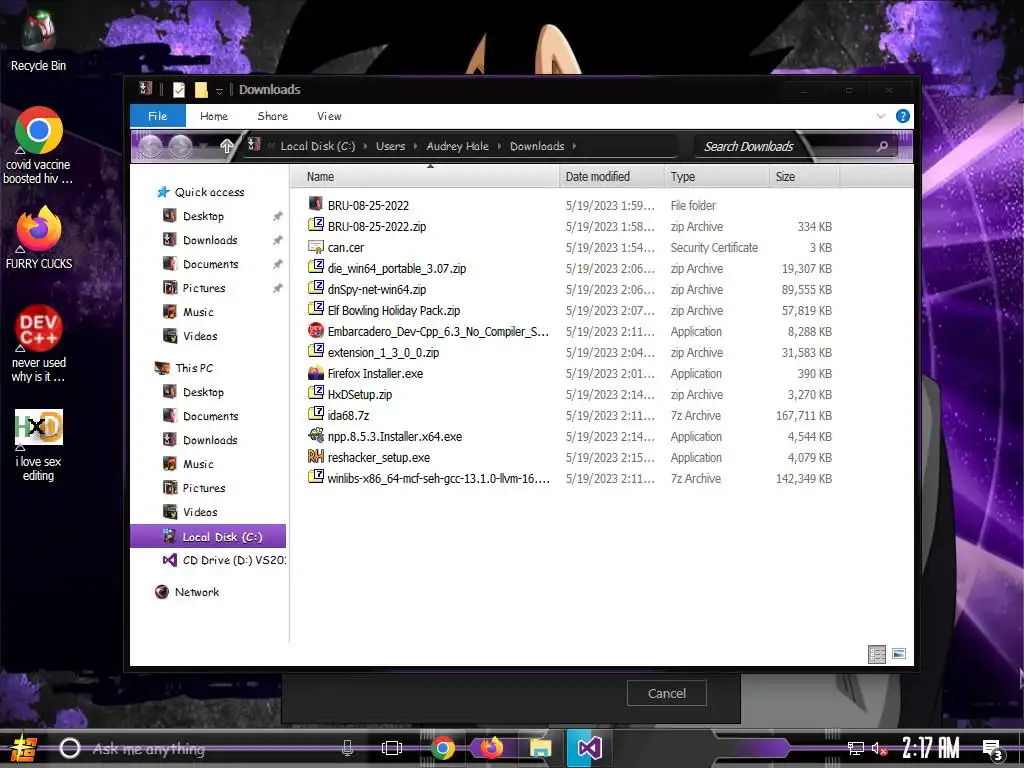Select HxDSetup.zip file
Viewport: 1024px width, 768px height.
(x=350, y=394)
